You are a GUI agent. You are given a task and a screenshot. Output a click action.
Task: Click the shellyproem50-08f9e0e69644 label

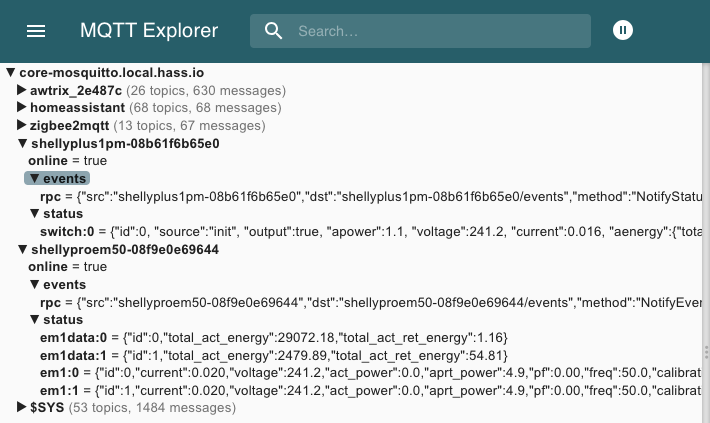point(125,250)
